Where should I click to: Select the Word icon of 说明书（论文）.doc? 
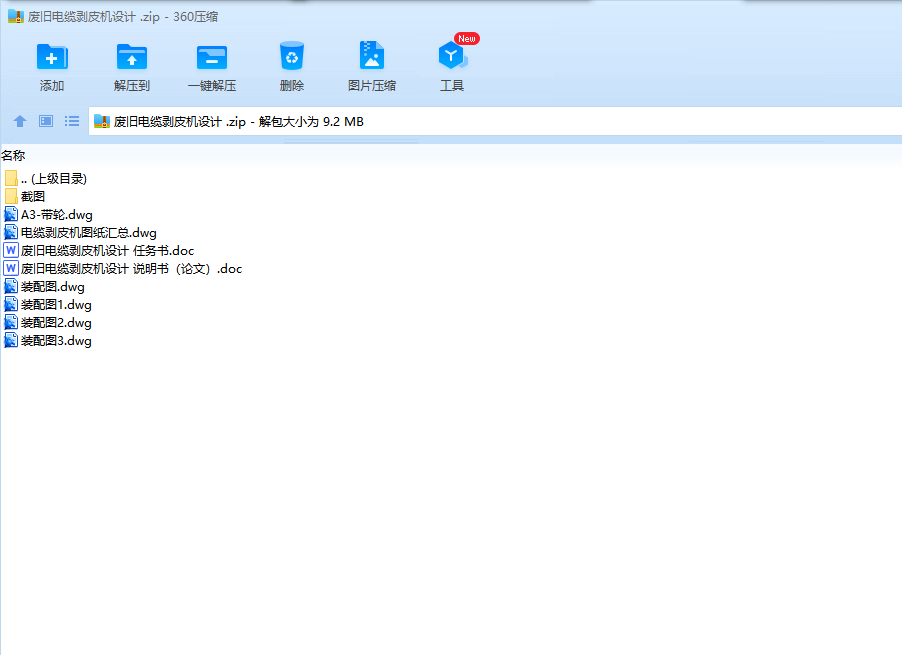click(11, 268)
